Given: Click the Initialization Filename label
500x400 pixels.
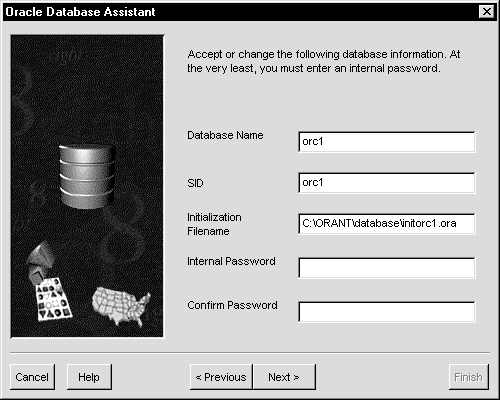Looking at the screenshot, I should pos(214,224).
